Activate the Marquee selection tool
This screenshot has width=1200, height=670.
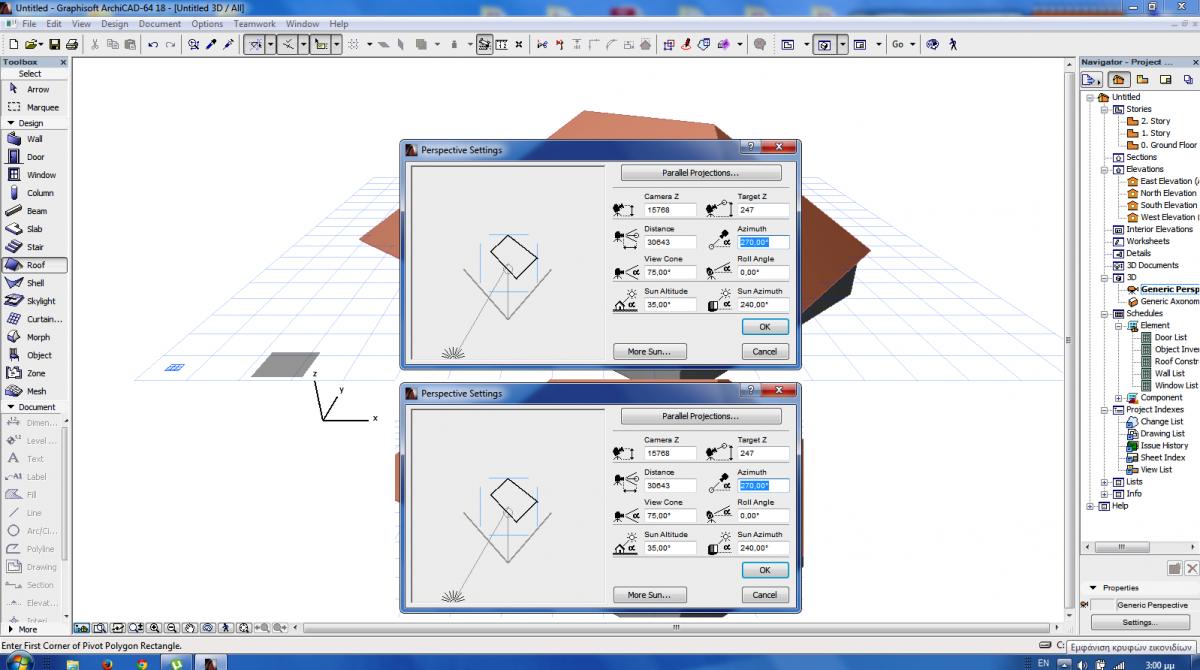coord(42,107)
